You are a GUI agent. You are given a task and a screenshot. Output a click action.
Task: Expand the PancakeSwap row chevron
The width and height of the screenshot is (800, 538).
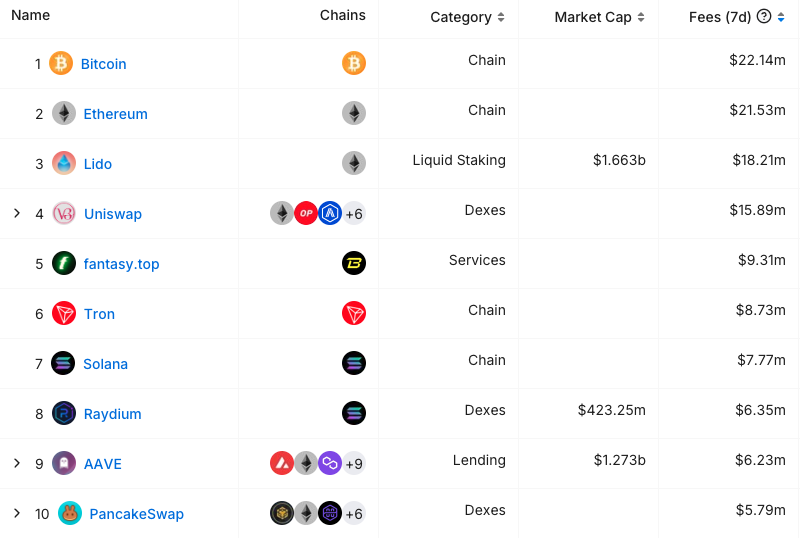click(x=17, y=513)
